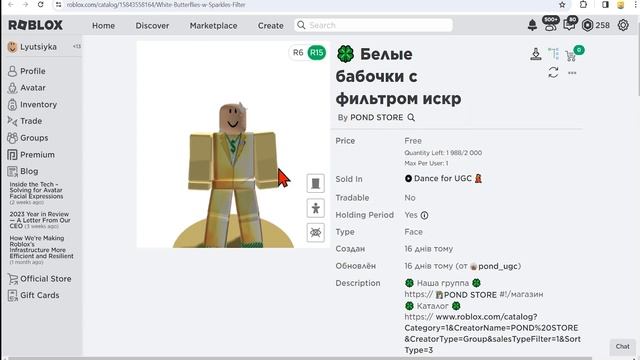The width and height of the screenshot is (640, 360).
Task: Click the Roblox search field
Action: (373, 25)
